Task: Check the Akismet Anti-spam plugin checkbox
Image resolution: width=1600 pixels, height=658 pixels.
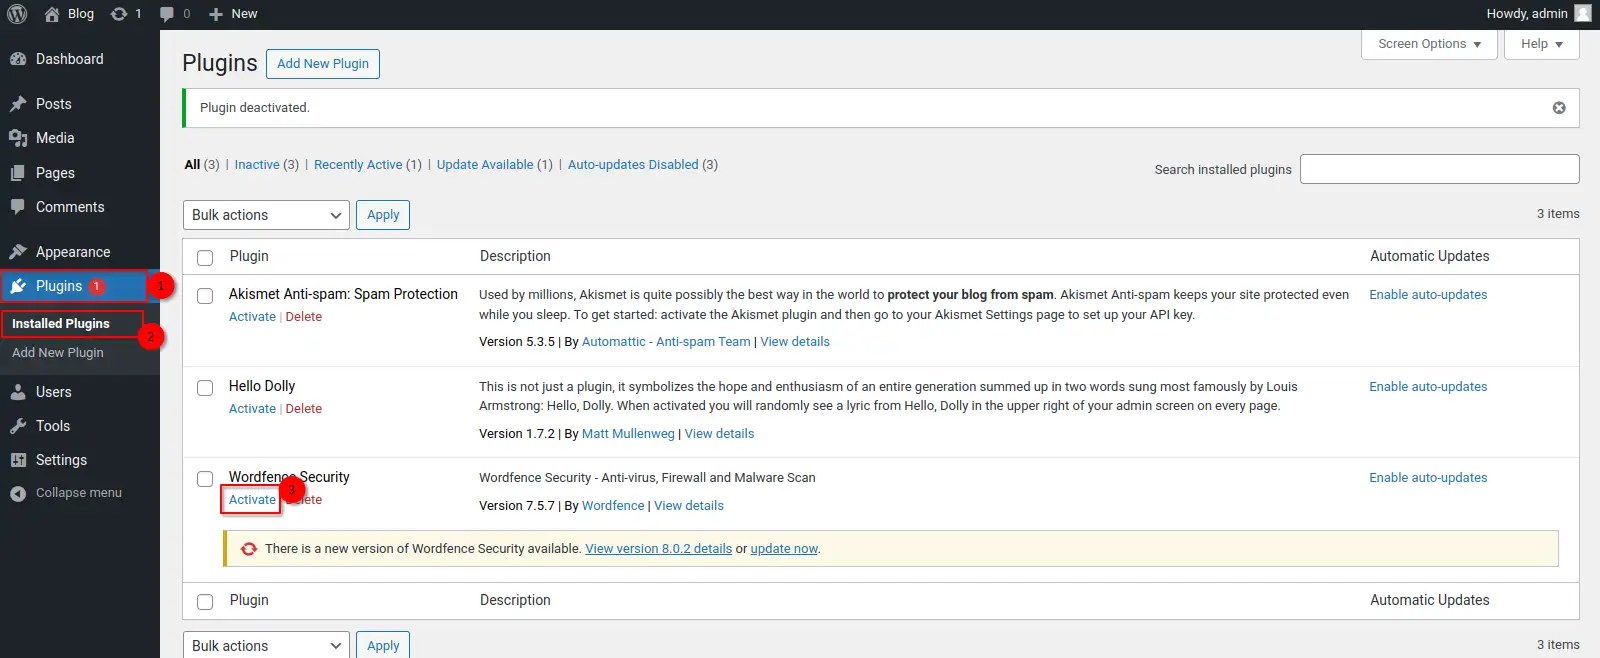Action: 205,296
